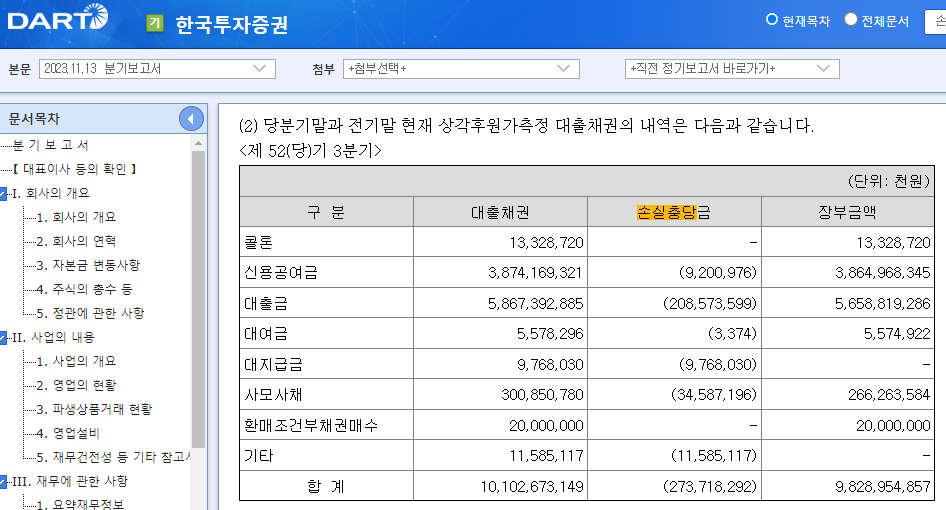Click value 5,658,819,286 in 장부금액 column
This screenshot has height=510, width=946.
pos(883,303)
